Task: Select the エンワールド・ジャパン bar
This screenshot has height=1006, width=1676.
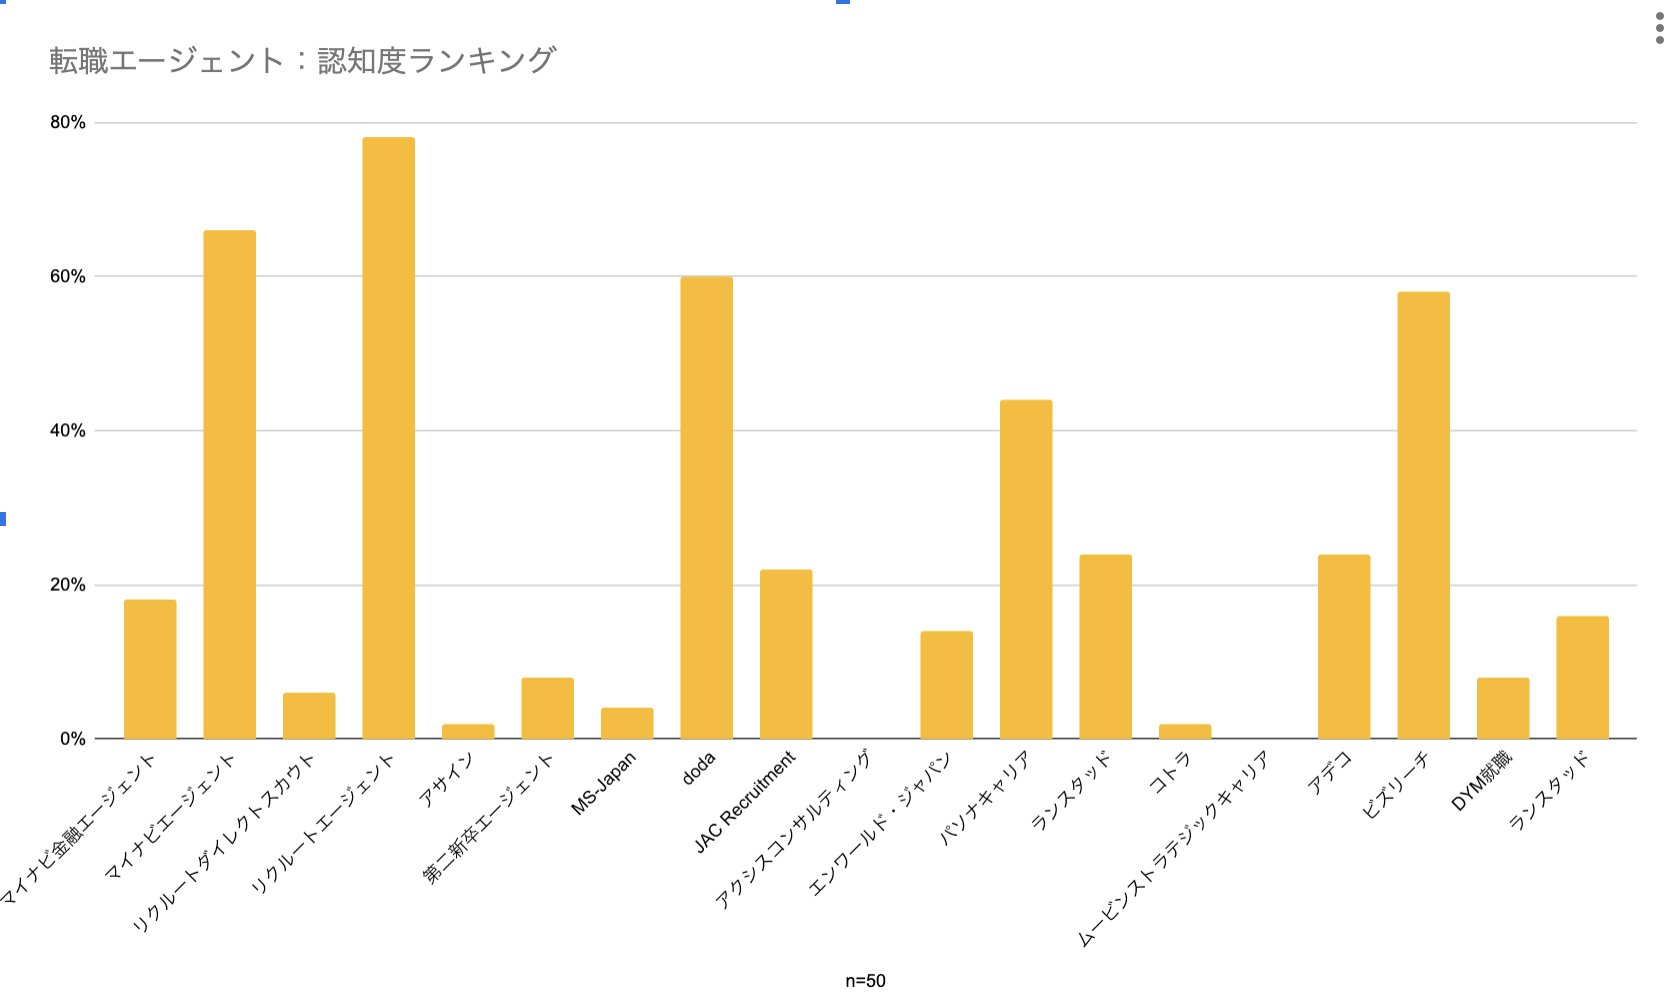Action: (x=946, y=685)
